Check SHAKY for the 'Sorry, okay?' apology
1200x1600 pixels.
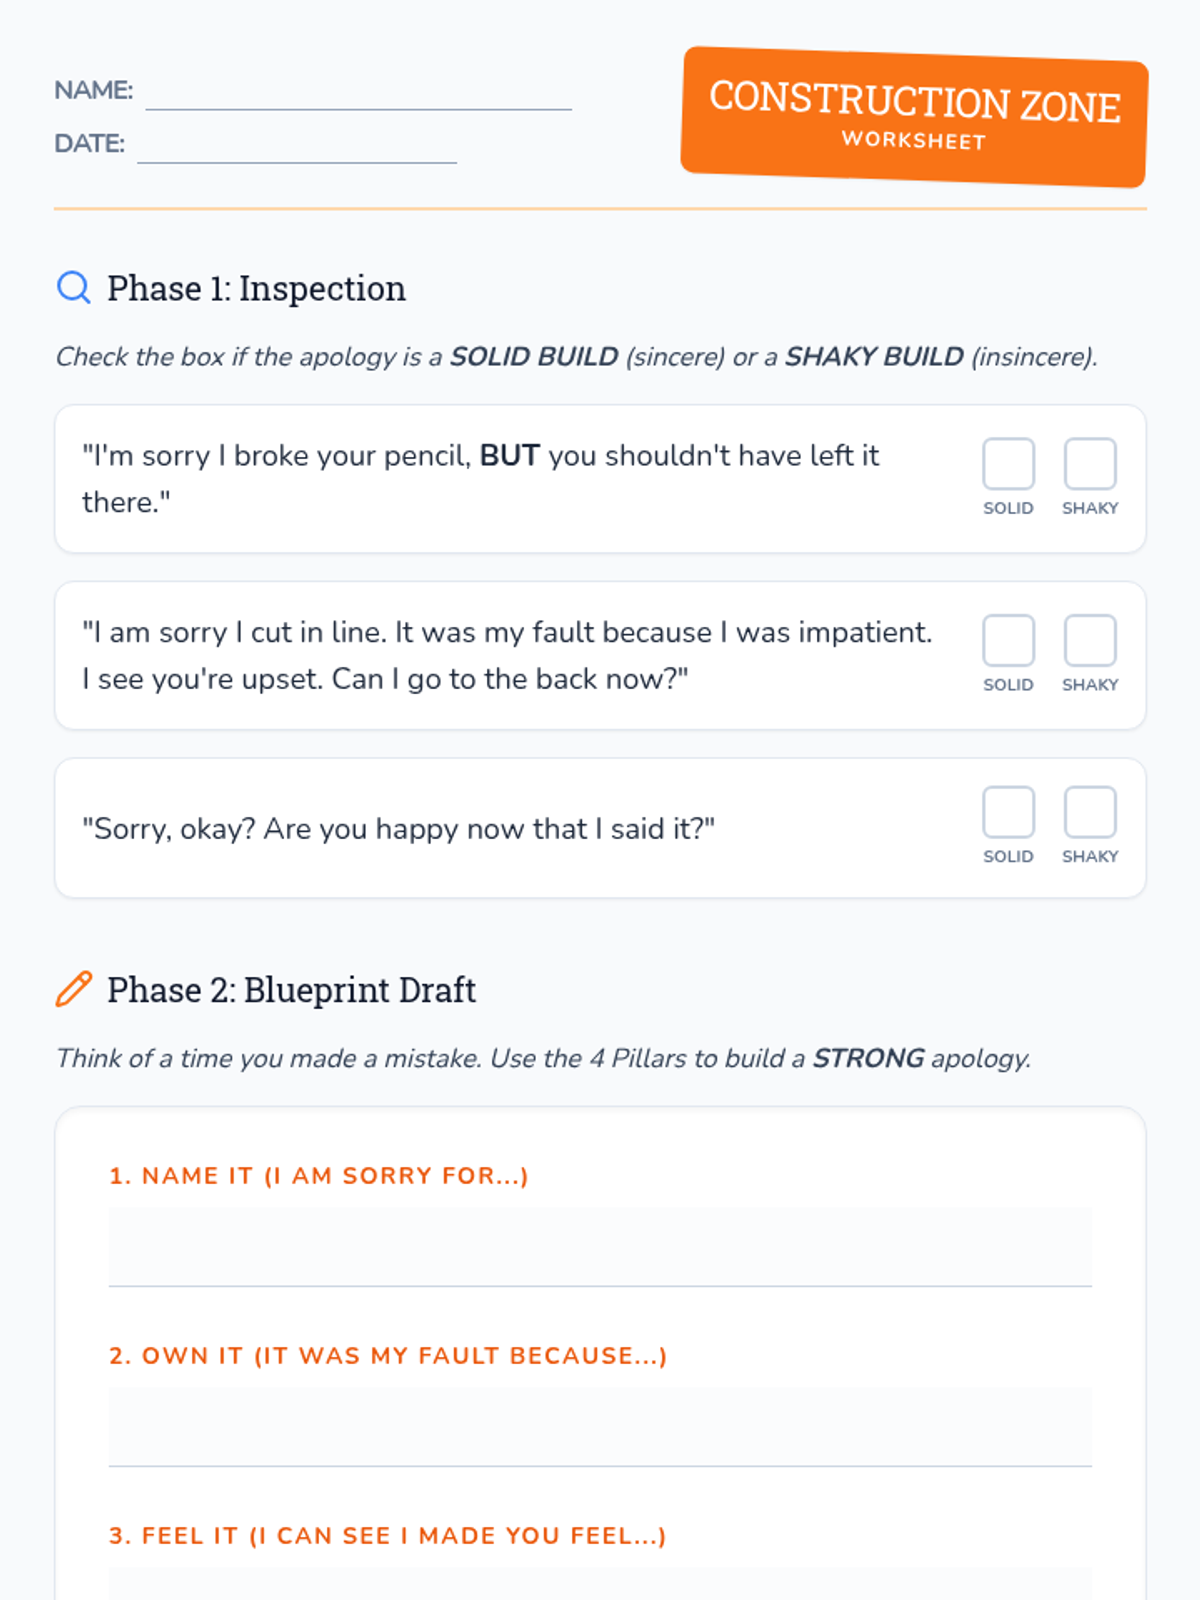pyautogui.click(x=1089, y=812)
